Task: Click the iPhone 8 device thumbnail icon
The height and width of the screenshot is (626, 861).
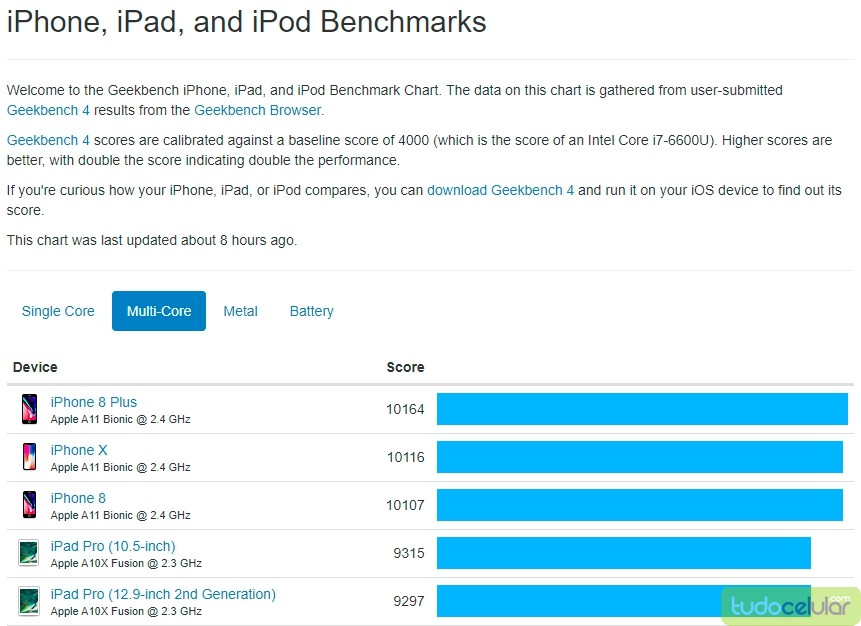Action: [x=29, y=505]
